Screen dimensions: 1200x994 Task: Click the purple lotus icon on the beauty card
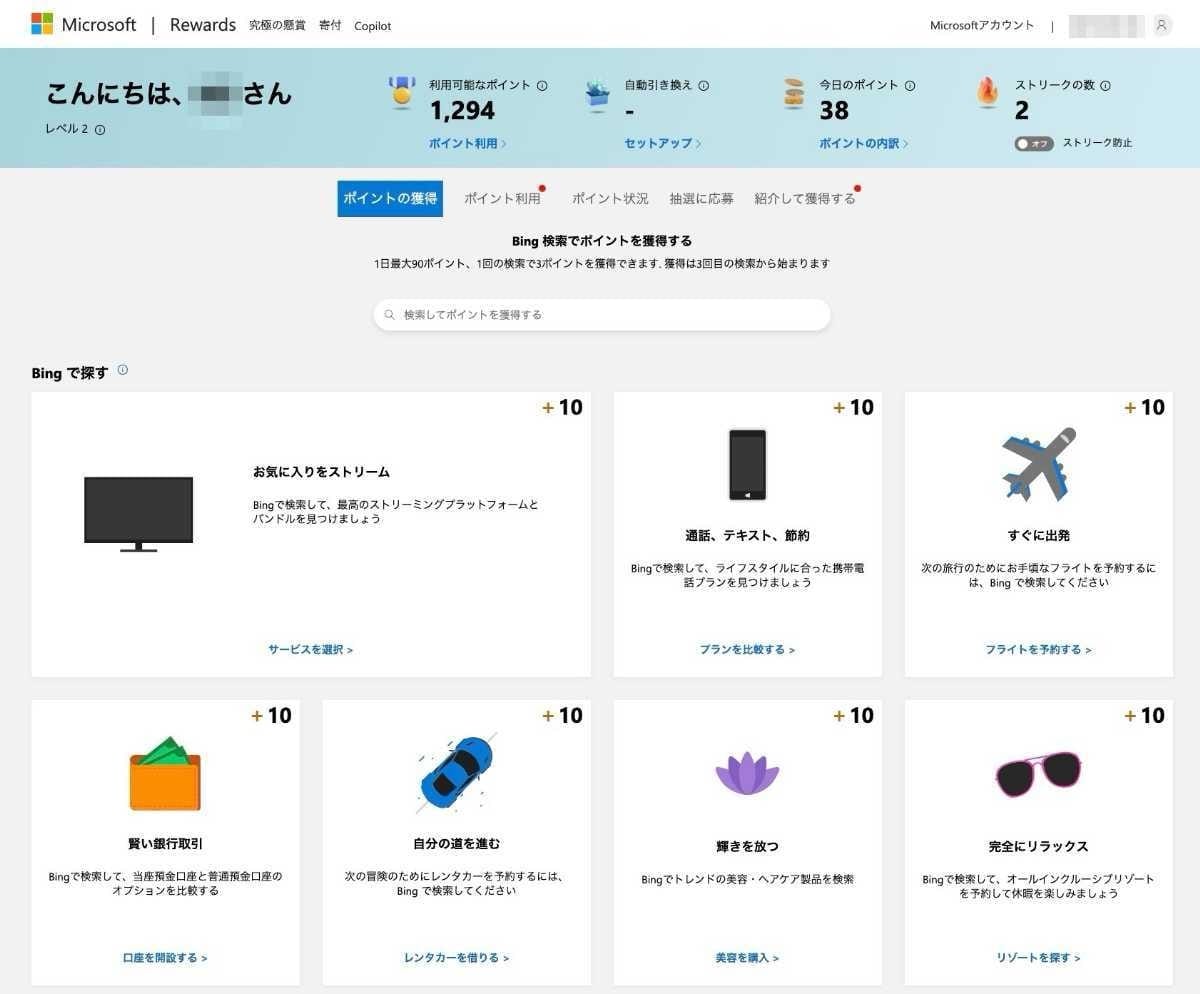click(747, 771)
